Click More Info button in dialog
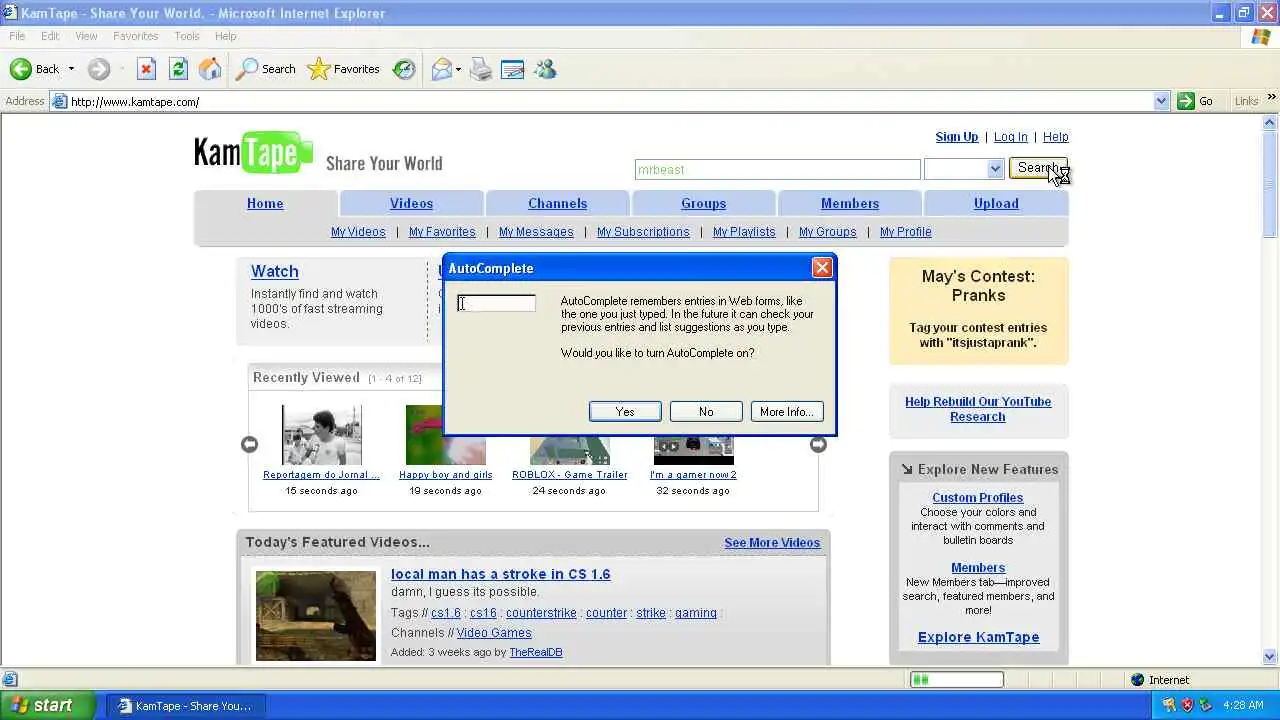Viewport: 1280px width, 720px height. [786, 412]
